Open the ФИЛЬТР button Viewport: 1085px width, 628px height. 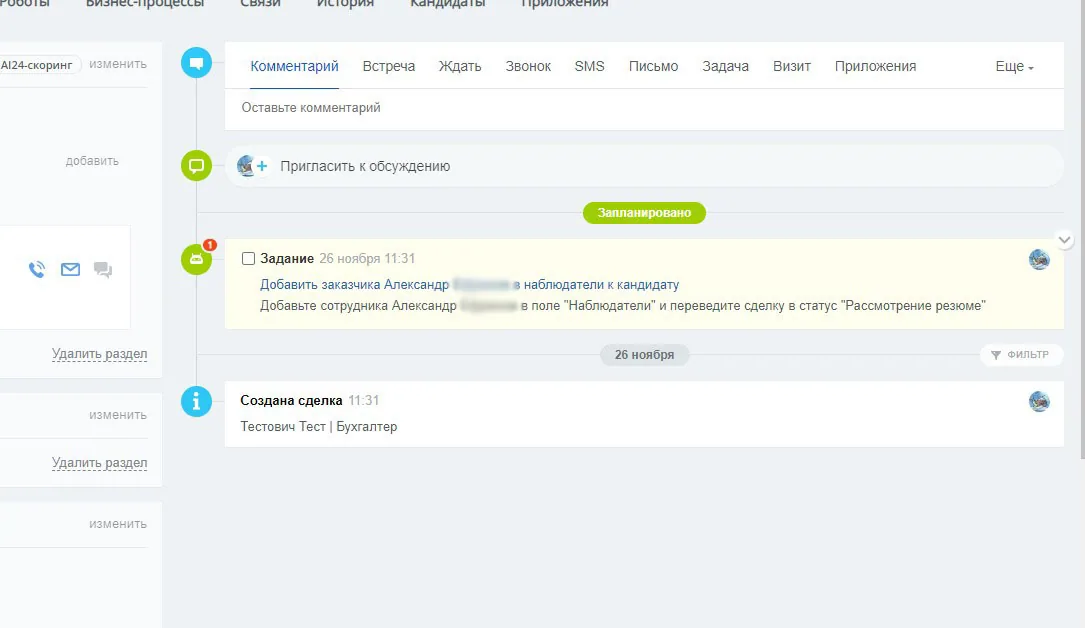click(1021, 355)
